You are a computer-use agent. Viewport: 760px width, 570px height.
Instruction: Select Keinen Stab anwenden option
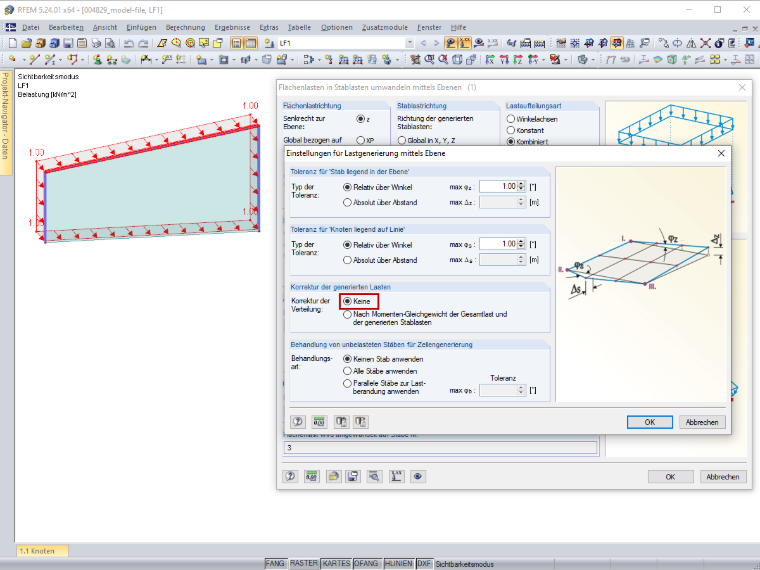pyautogui.click(x=347, y=359)
